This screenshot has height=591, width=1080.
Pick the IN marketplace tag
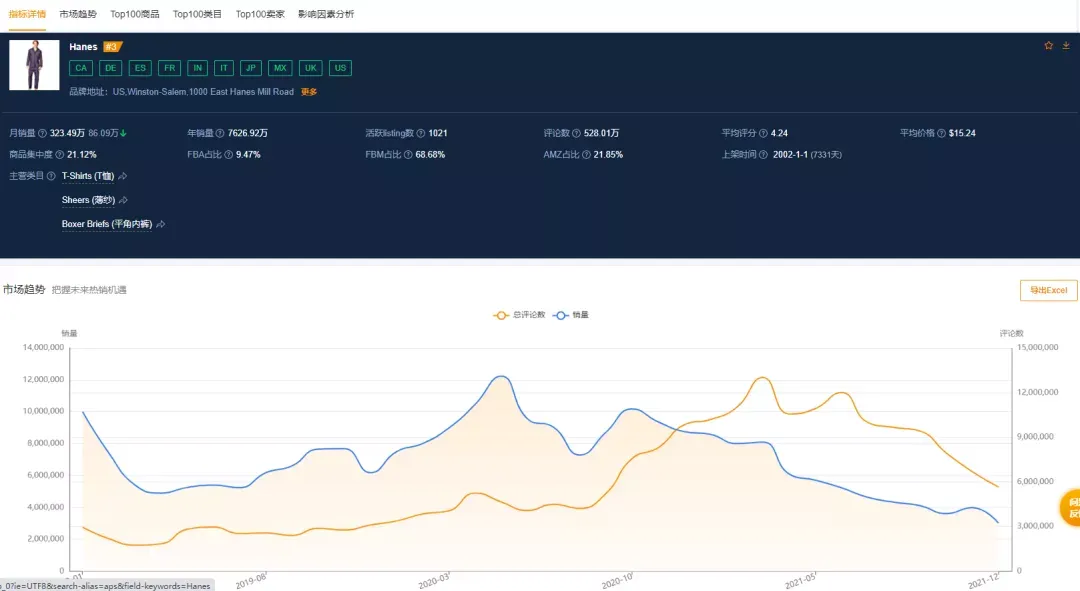coord(198,68)
